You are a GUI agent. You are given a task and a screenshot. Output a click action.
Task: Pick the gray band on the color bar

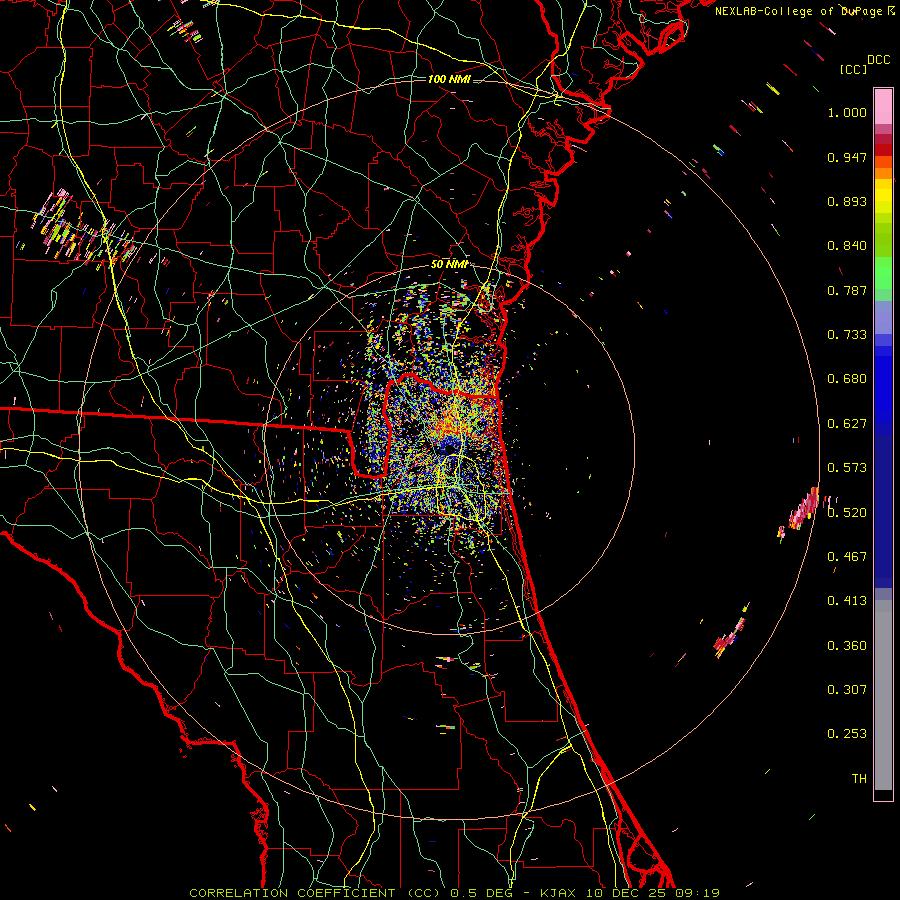click(x=883, y=697)
